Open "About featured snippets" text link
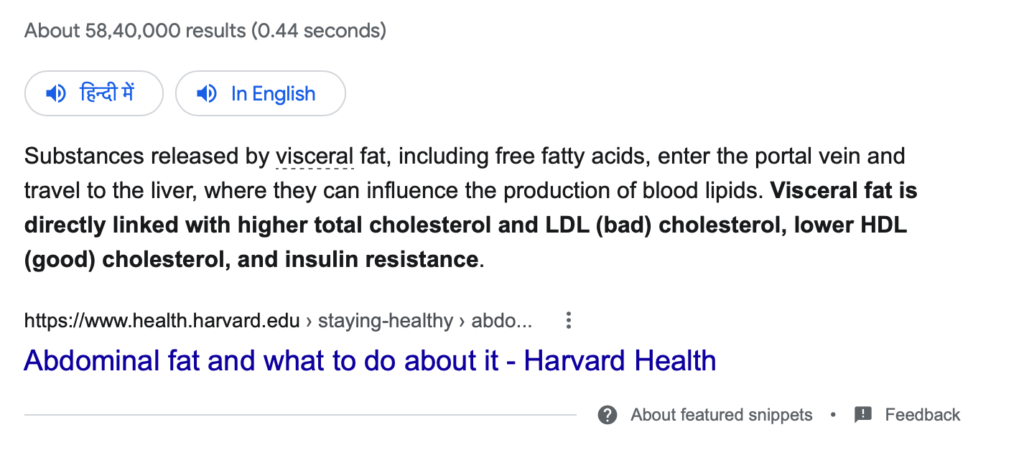The image size is (1024, 468). pos(721,414)
